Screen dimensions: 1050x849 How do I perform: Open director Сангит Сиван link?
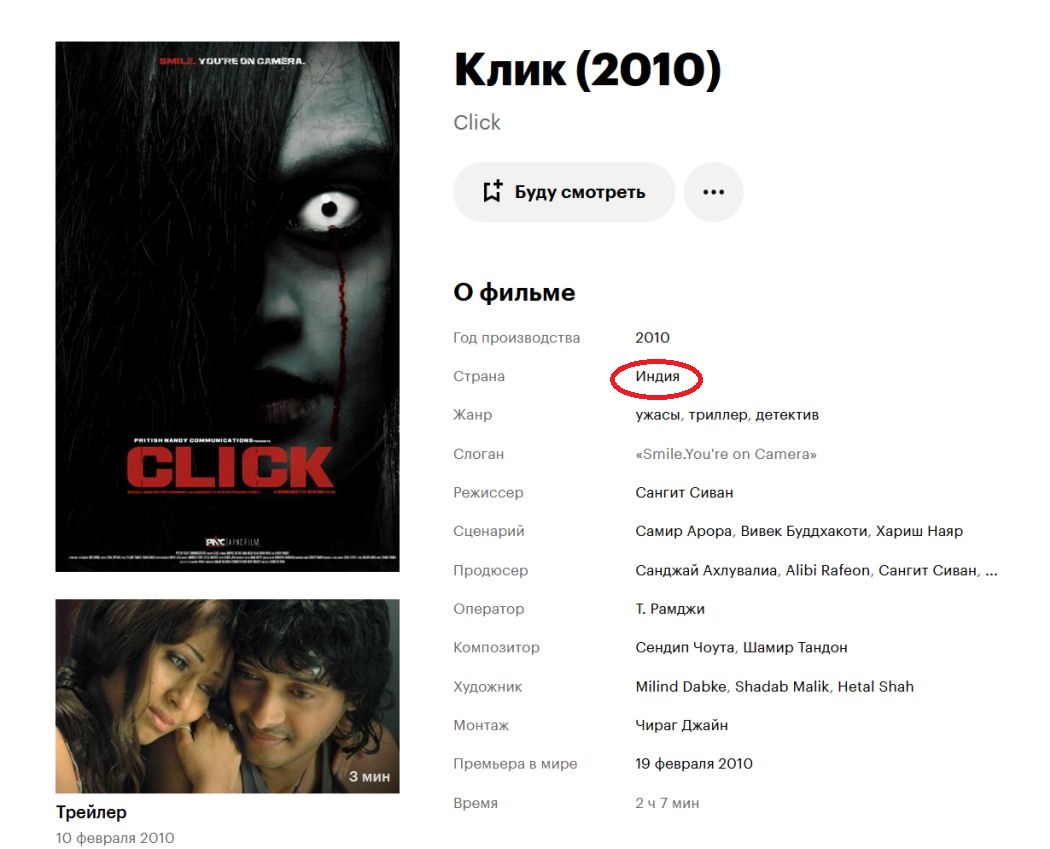pos(684,493)
